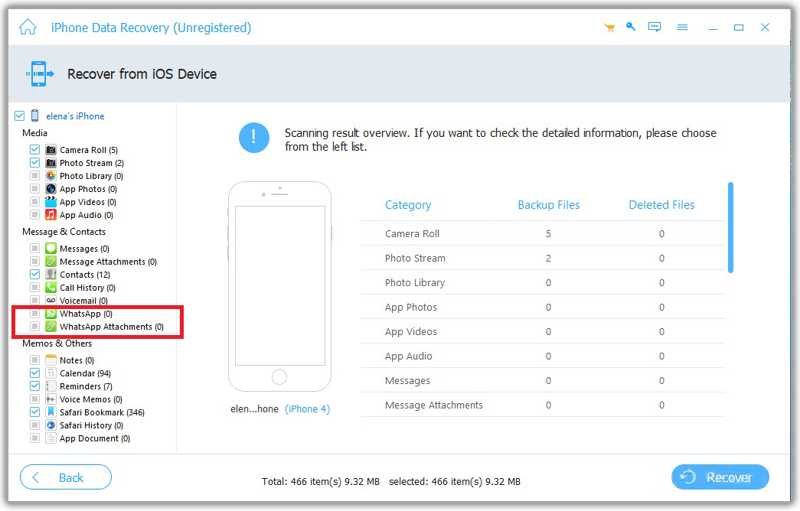Screen dimensions: 800x511
Task: Click the Category column header
Action: [408, 205]
